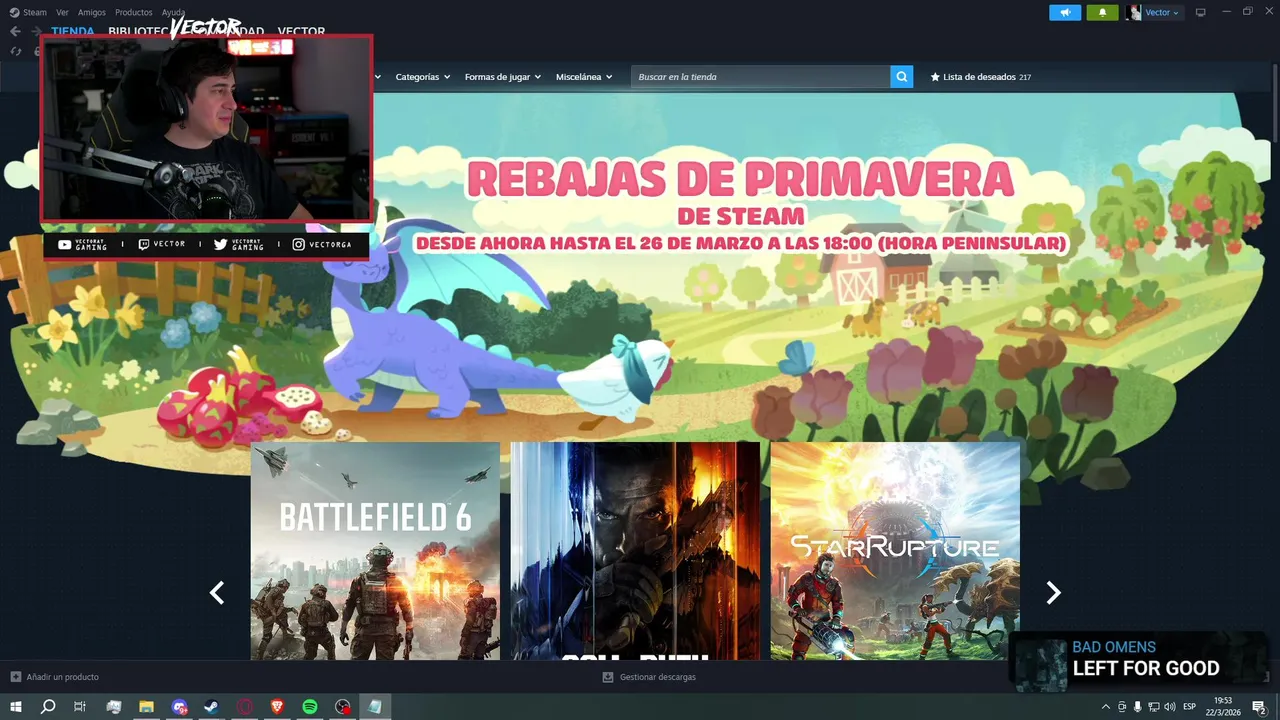
Task: Open Task View on the taskbar
Action: click(x=80, y=707)
